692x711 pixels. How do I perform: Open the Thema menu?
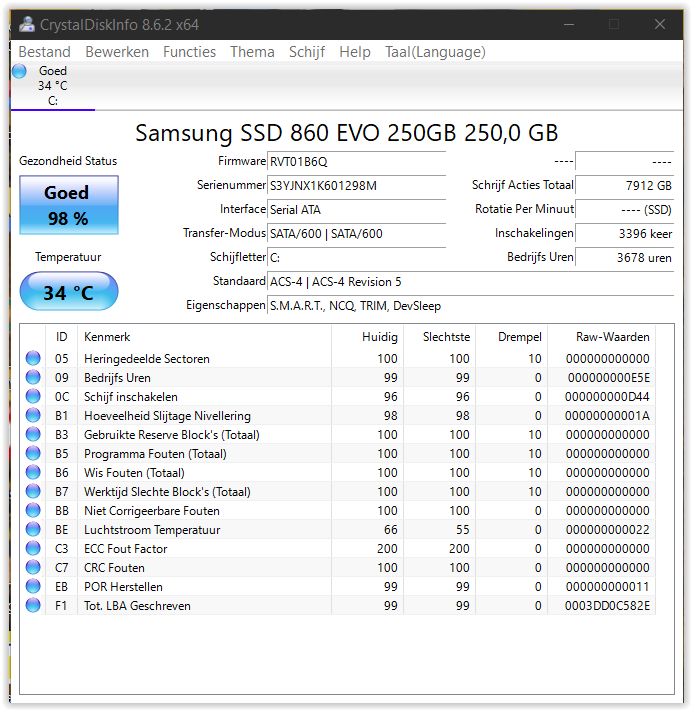pos(252,52)
